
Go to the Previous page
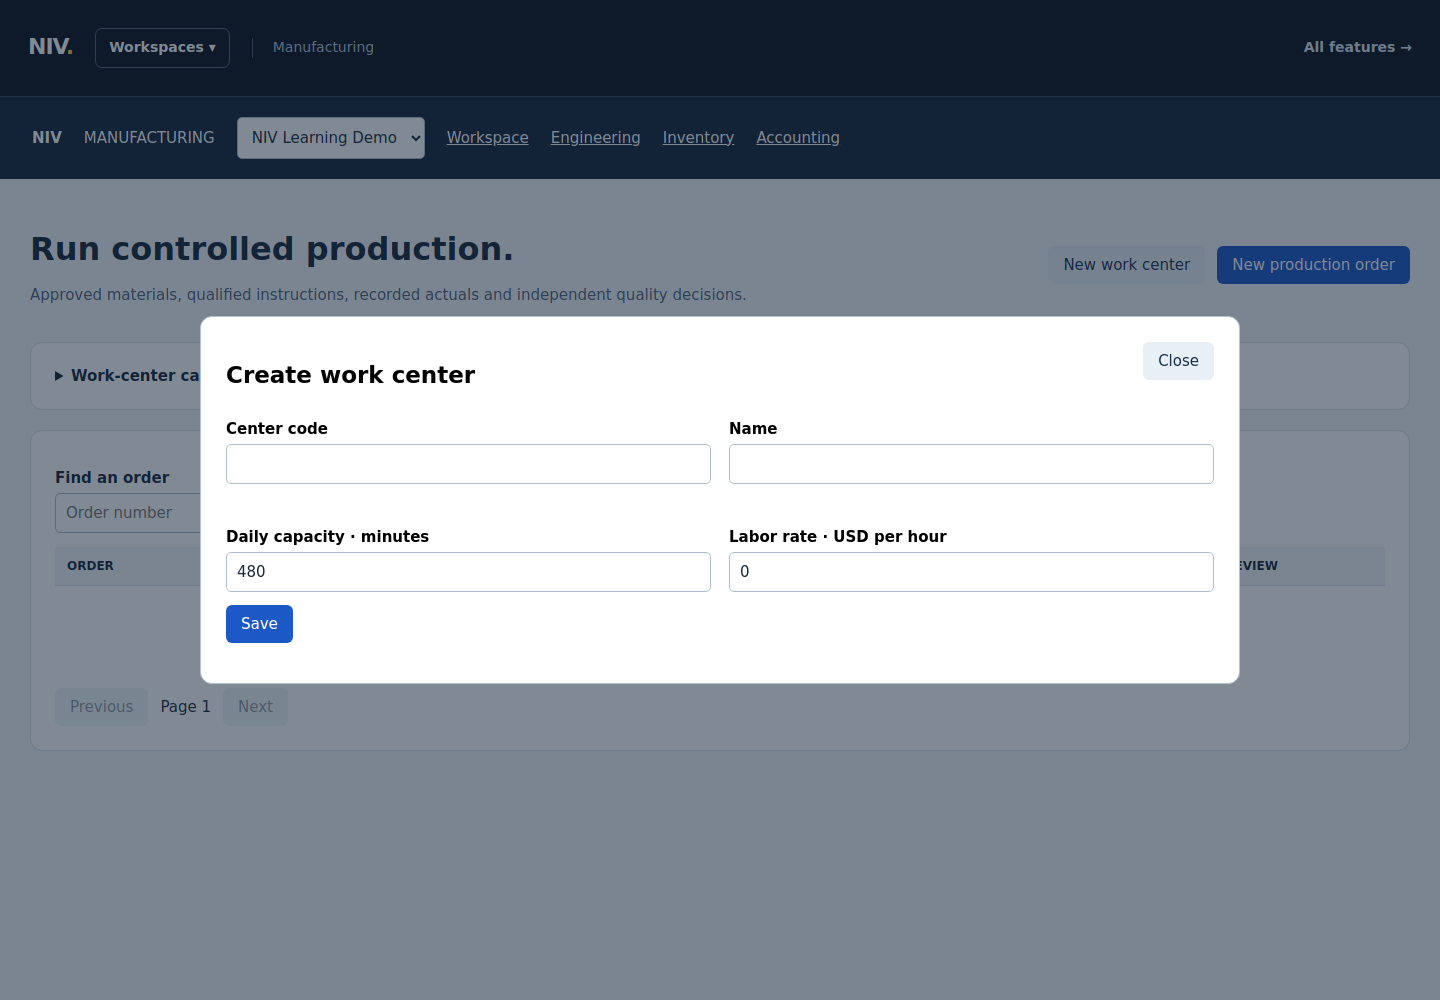[x=101, y=707]
